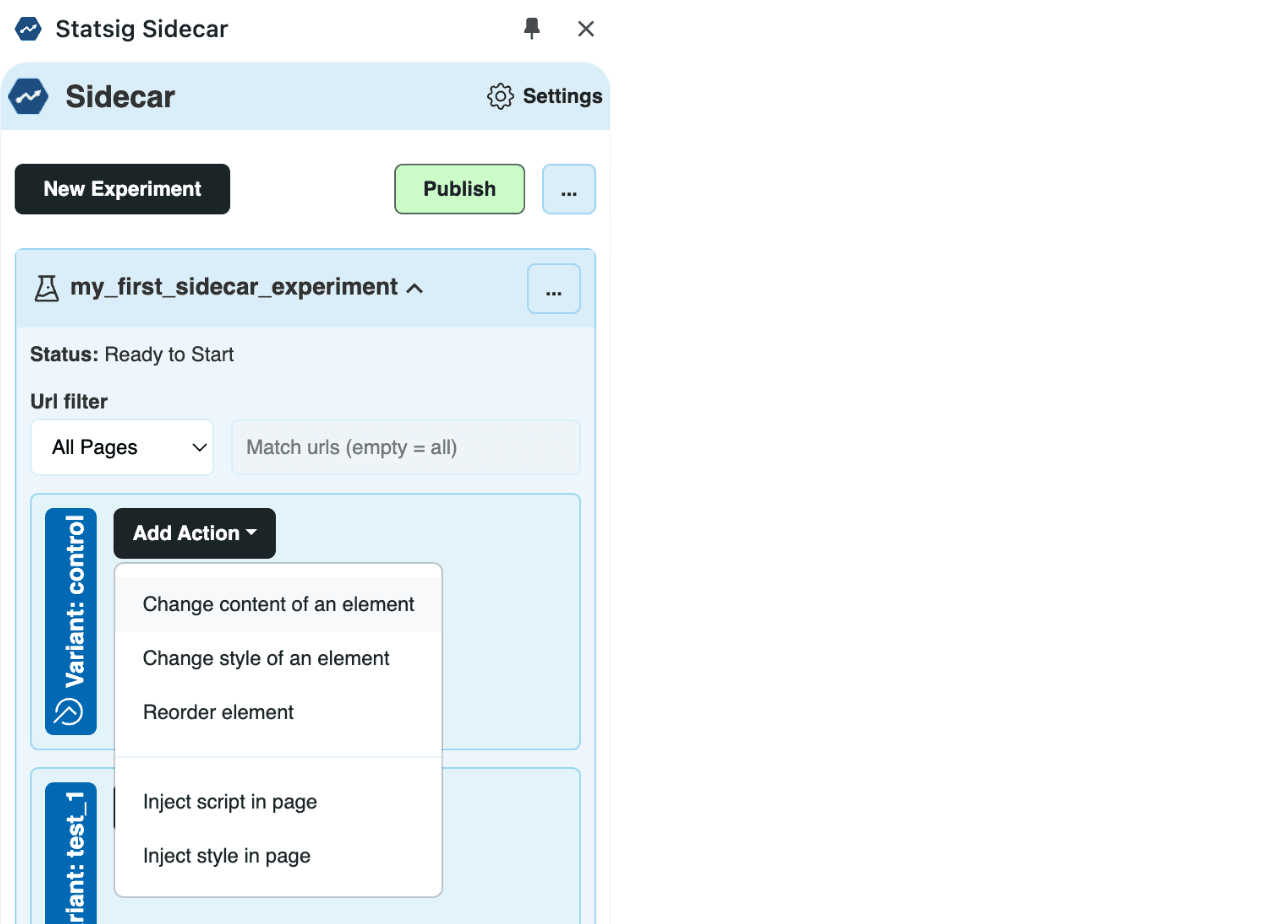Click the experiment flask icon
This screenshot has height=924, width=1284.
(47, 288)
